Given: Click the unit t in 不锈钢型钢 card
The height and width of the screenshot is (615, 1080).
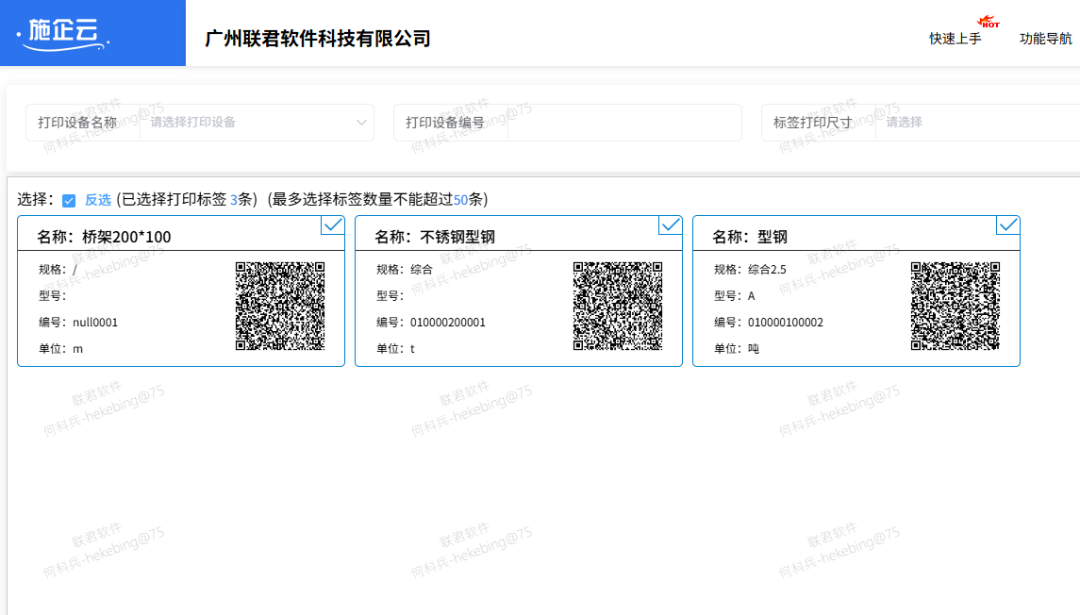Looking at the screenshot, I should pos(413,349).
